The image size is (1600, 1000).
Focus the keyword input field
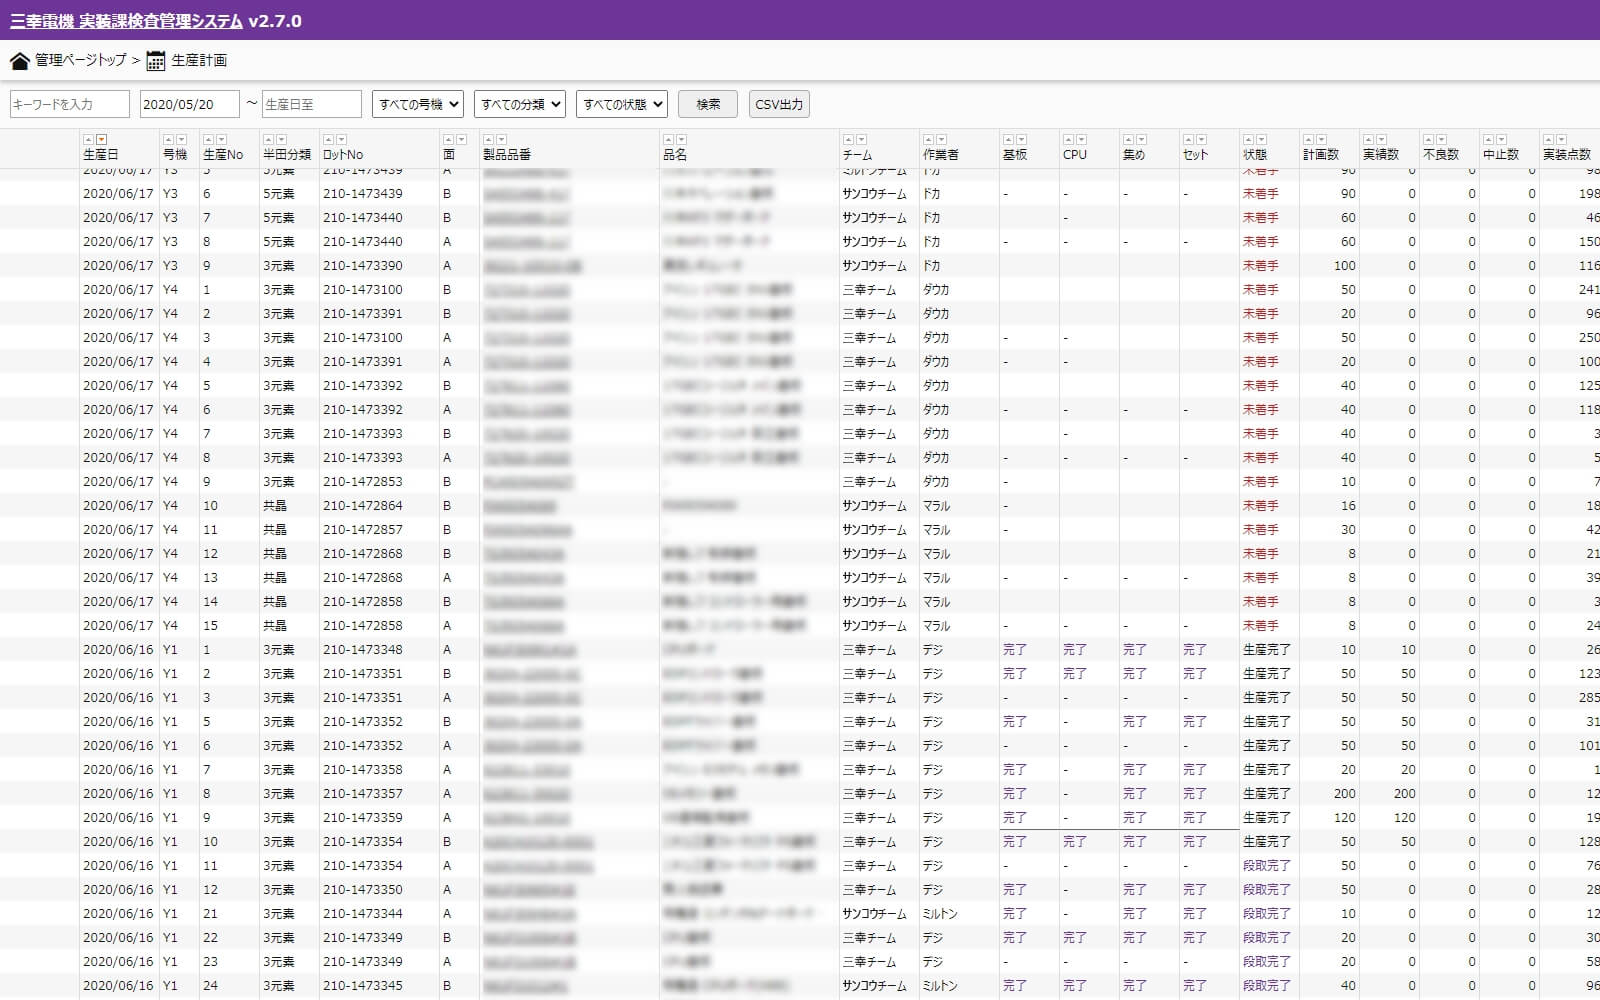70,104
